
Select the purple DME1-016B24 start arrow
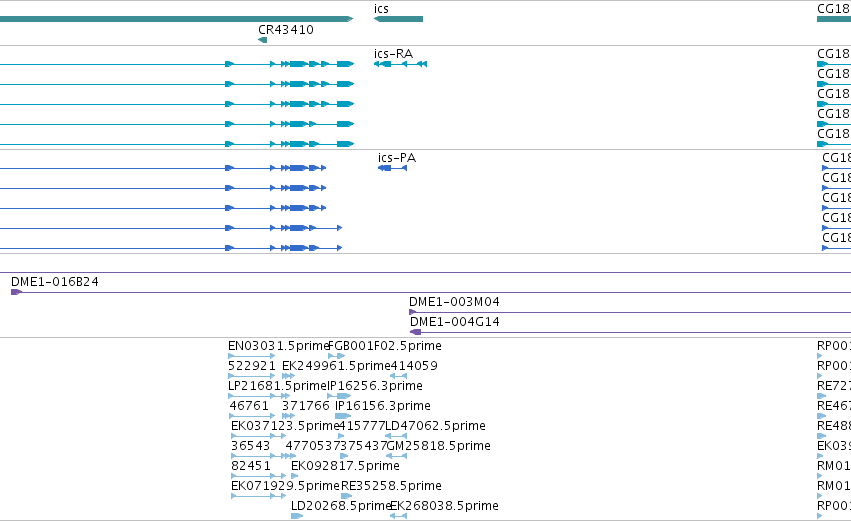tap(16, 292)
